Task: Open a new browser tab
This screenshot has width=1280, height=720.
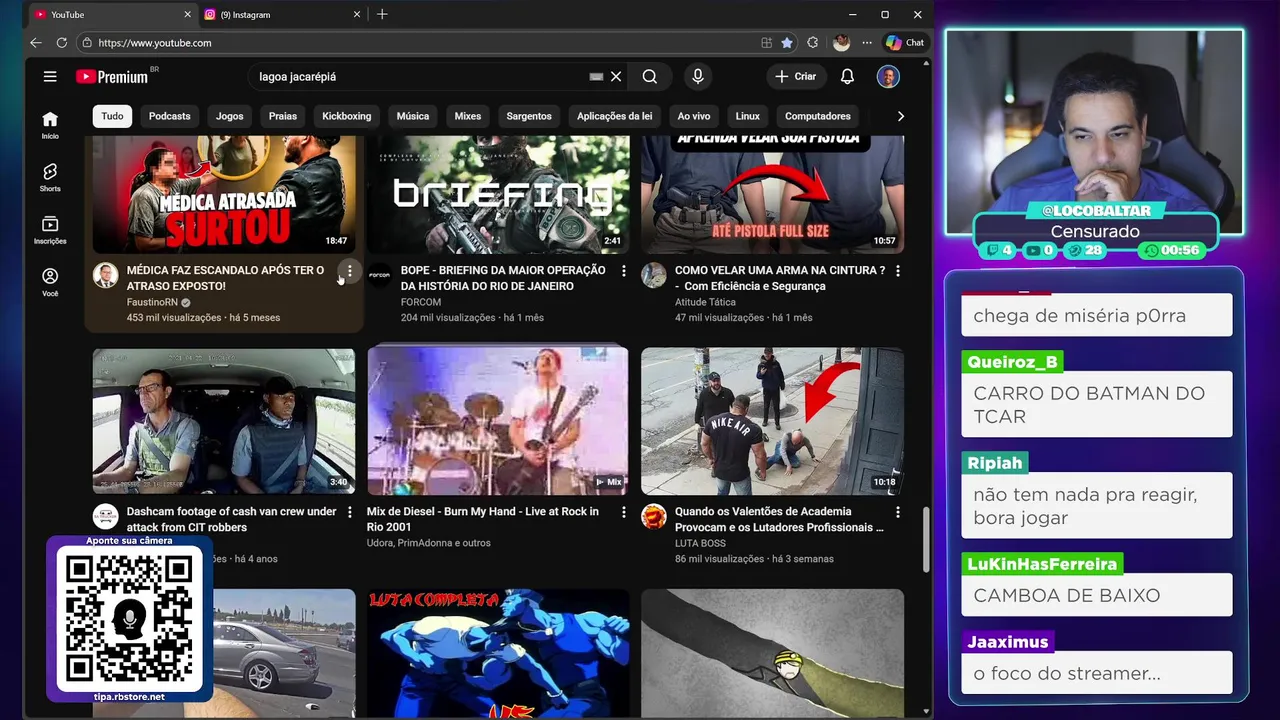Action: [382, 14]
